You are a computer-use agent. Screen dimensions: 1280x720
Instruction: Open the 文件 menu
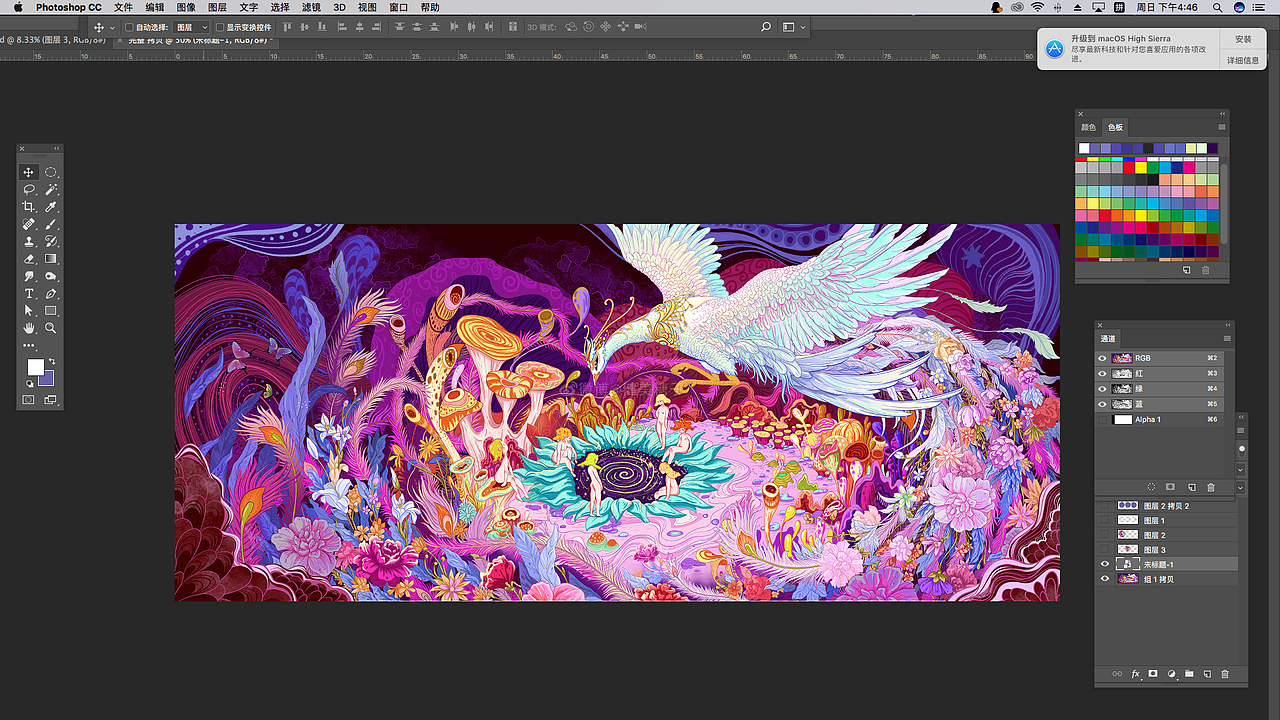click(x=123, y=7)
